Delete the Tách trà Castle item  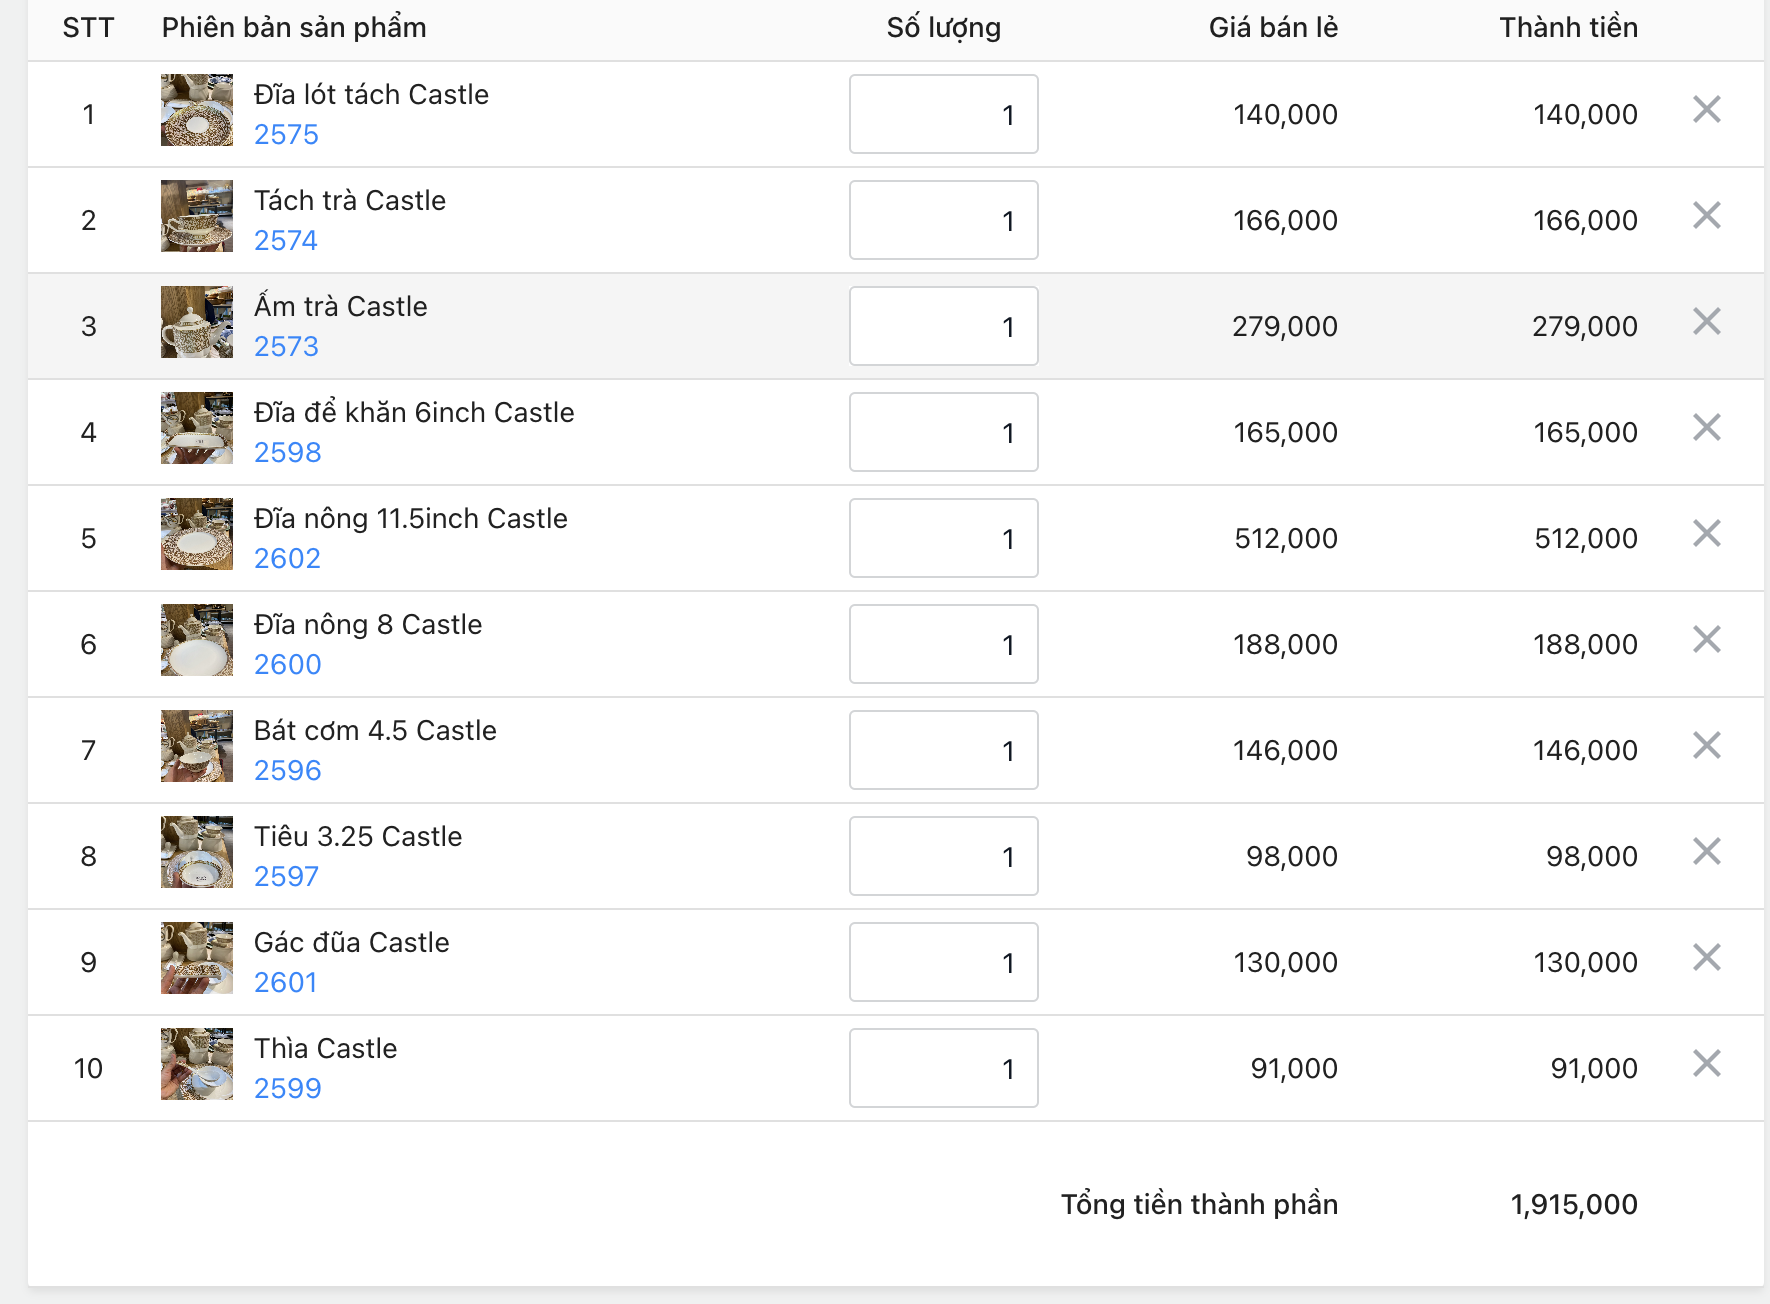[1706, 215]
